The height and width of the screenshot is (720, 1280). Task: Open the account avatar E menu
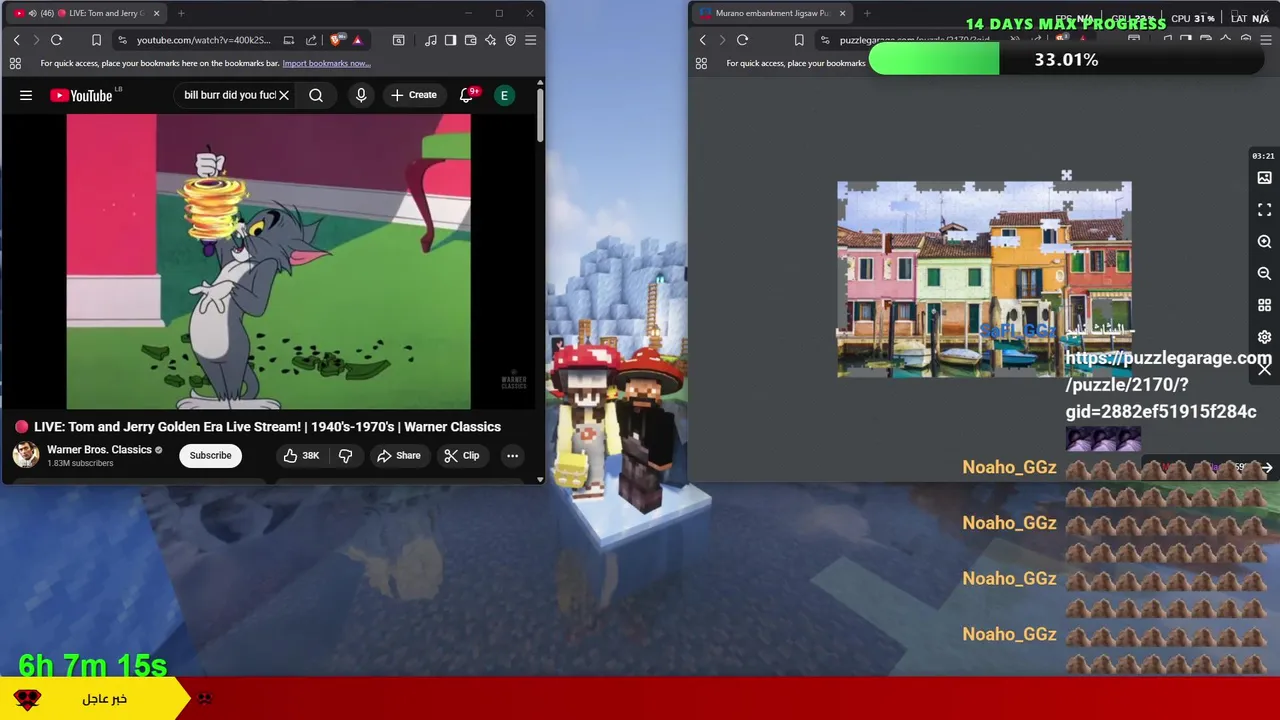pyautogui.click(x=504, y=95)
